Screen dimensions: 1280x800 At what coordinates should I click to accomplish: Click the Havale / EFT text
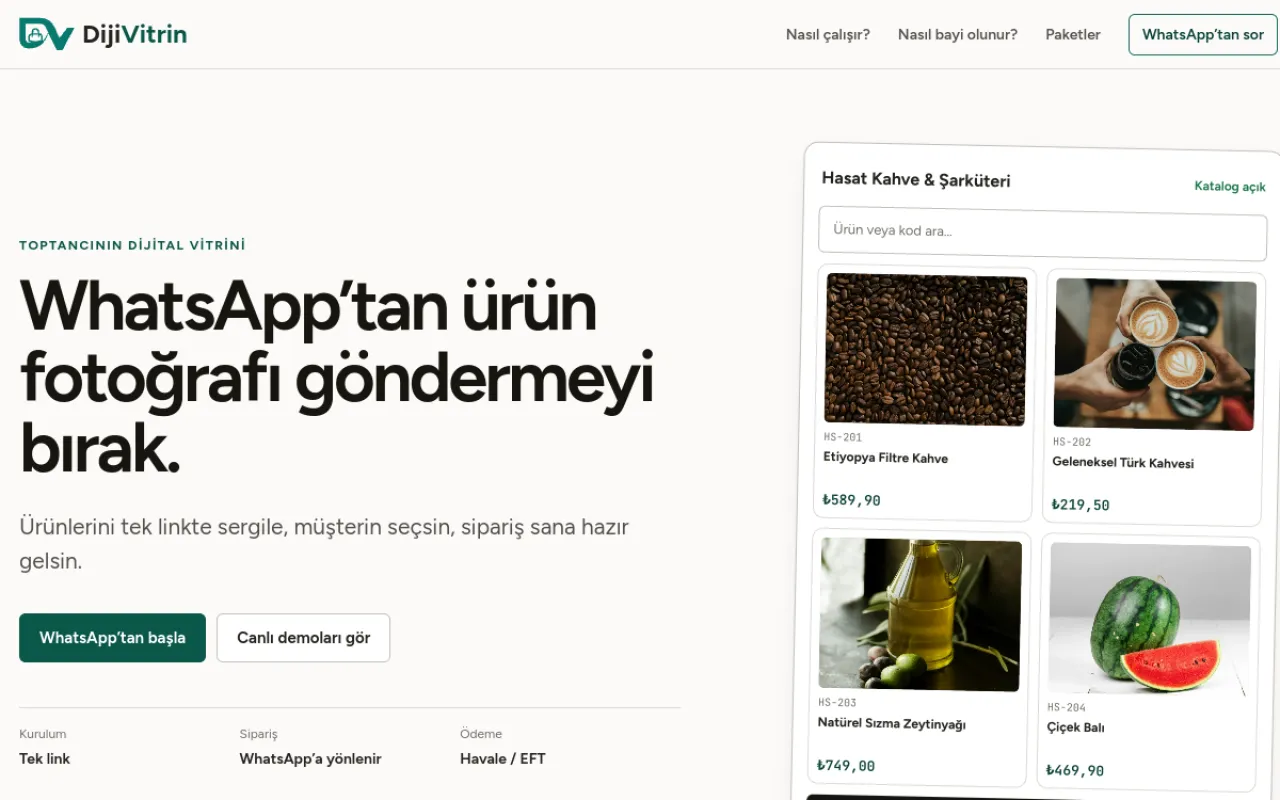[503, 759]
